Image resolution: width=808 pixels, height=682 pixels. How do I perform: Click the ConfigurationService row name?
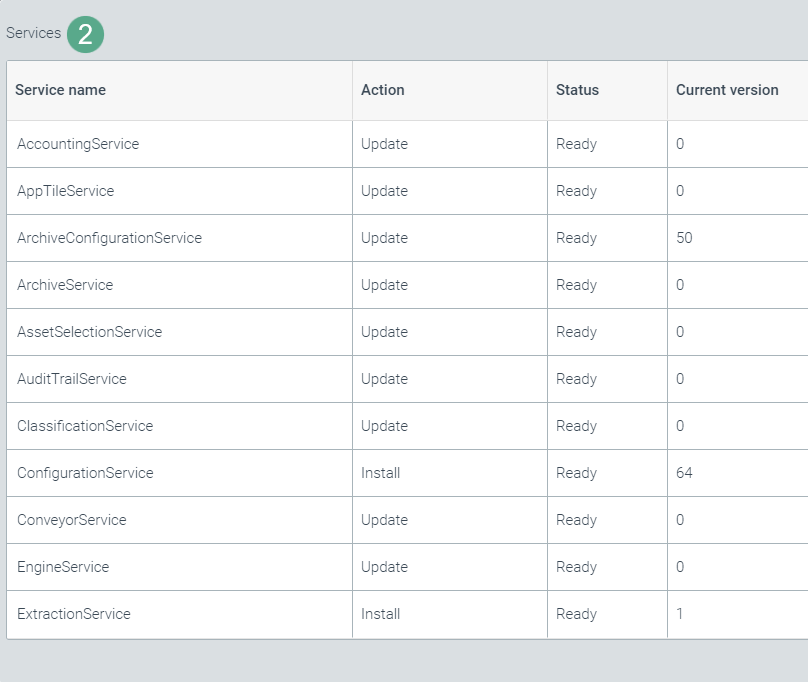(x=85, y=473)
